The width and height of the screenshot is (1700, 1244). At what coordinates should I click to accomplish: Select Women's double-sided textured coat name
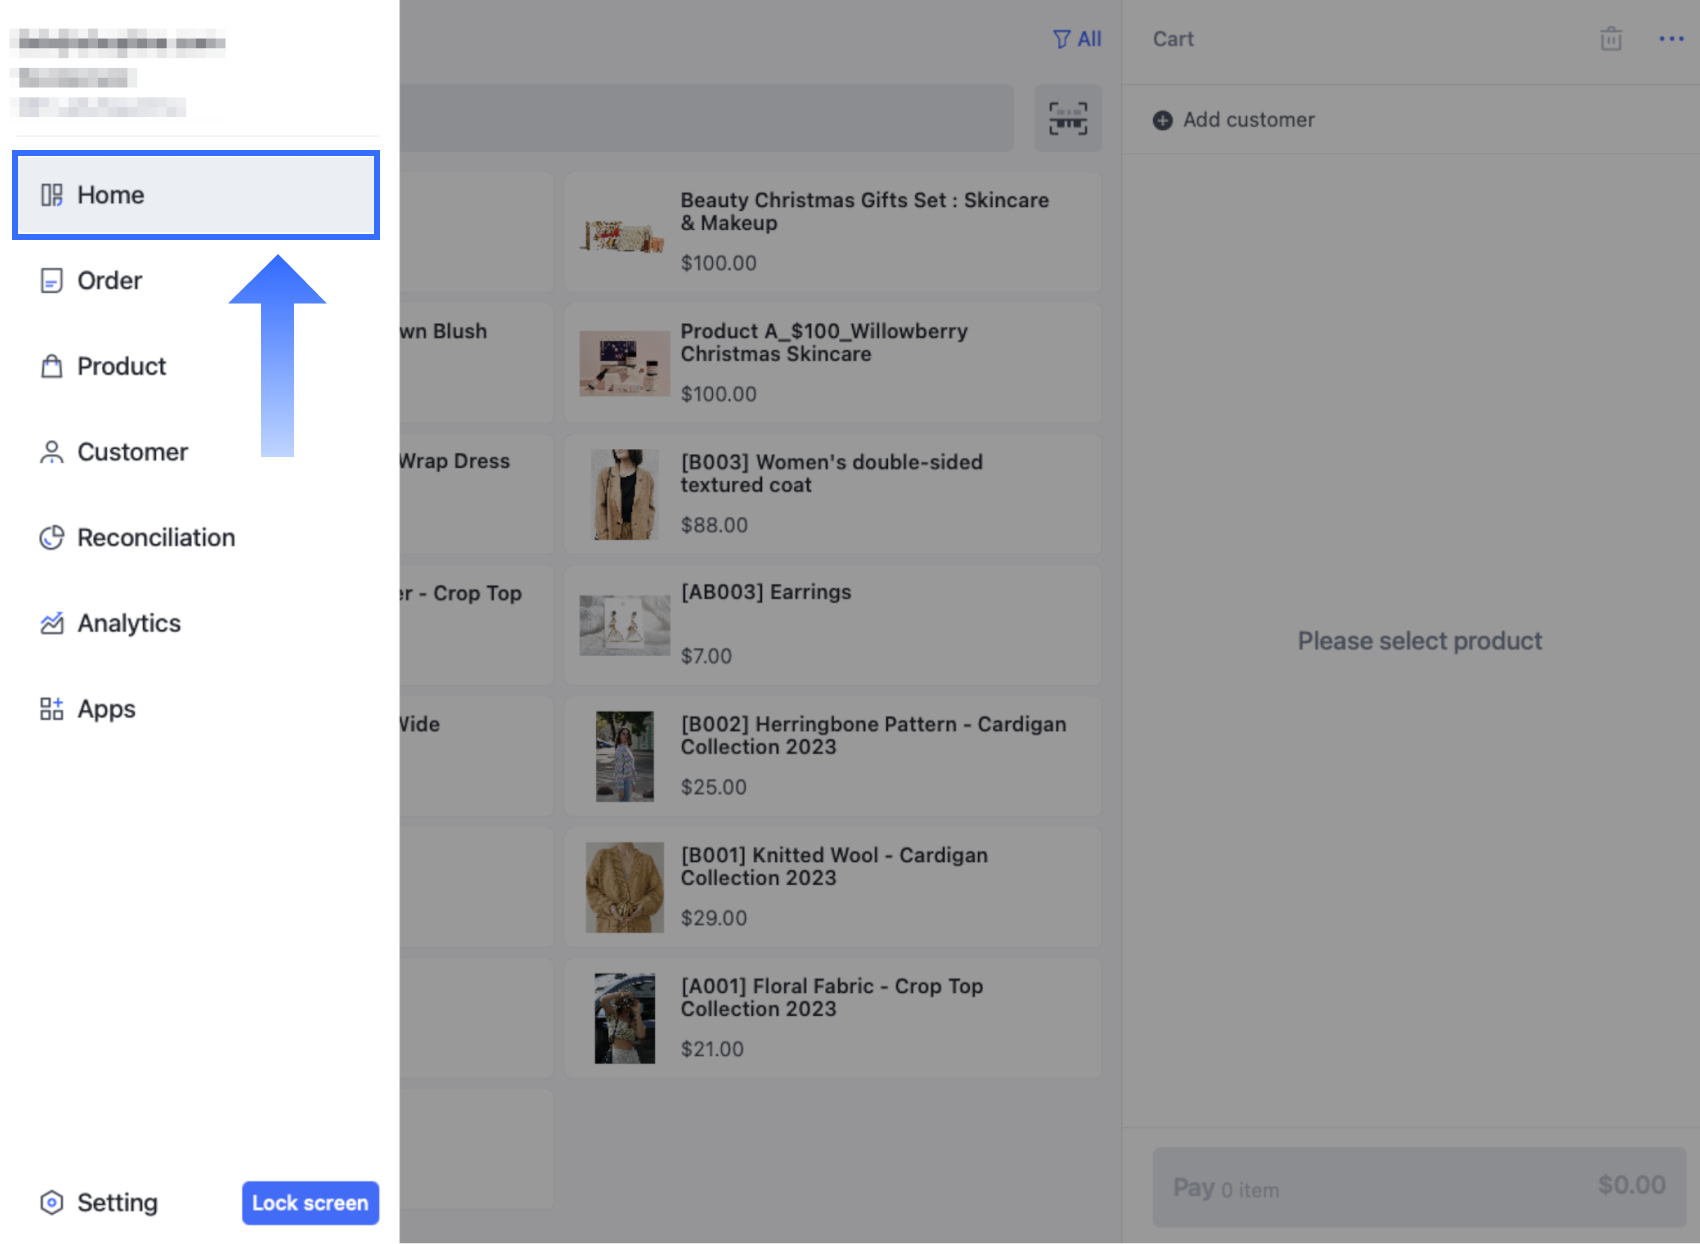point(832,473)
